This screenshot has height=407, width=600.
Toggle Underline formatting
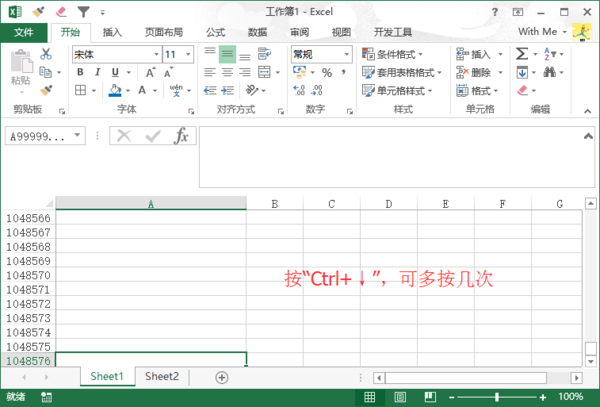tap(115, 72)
